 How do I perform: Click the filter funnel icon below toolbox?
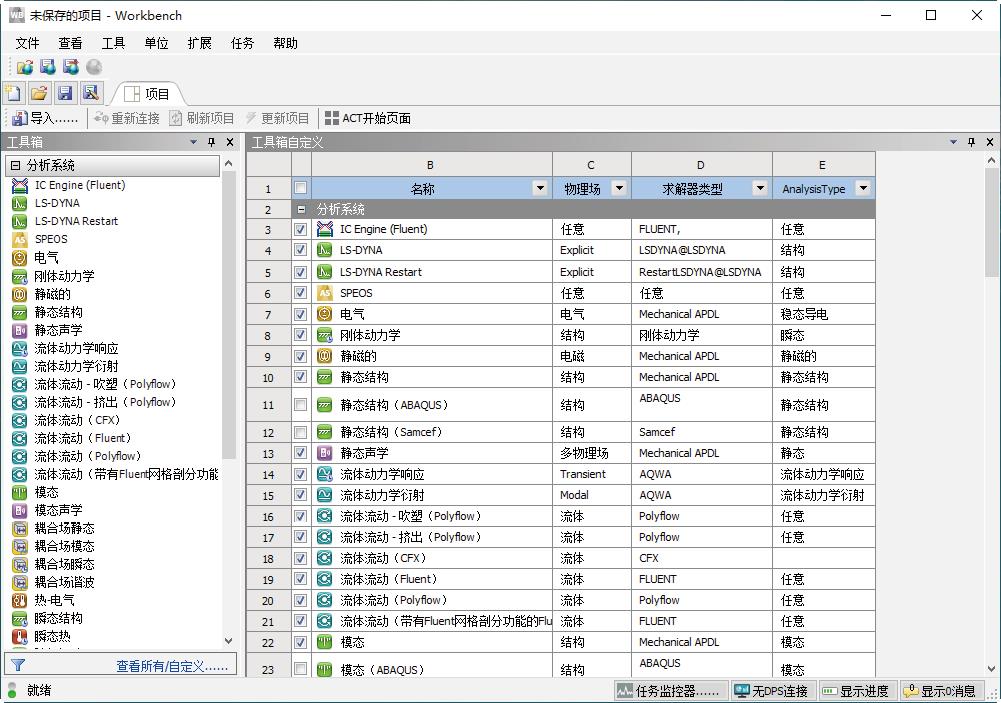coord(19,665)
